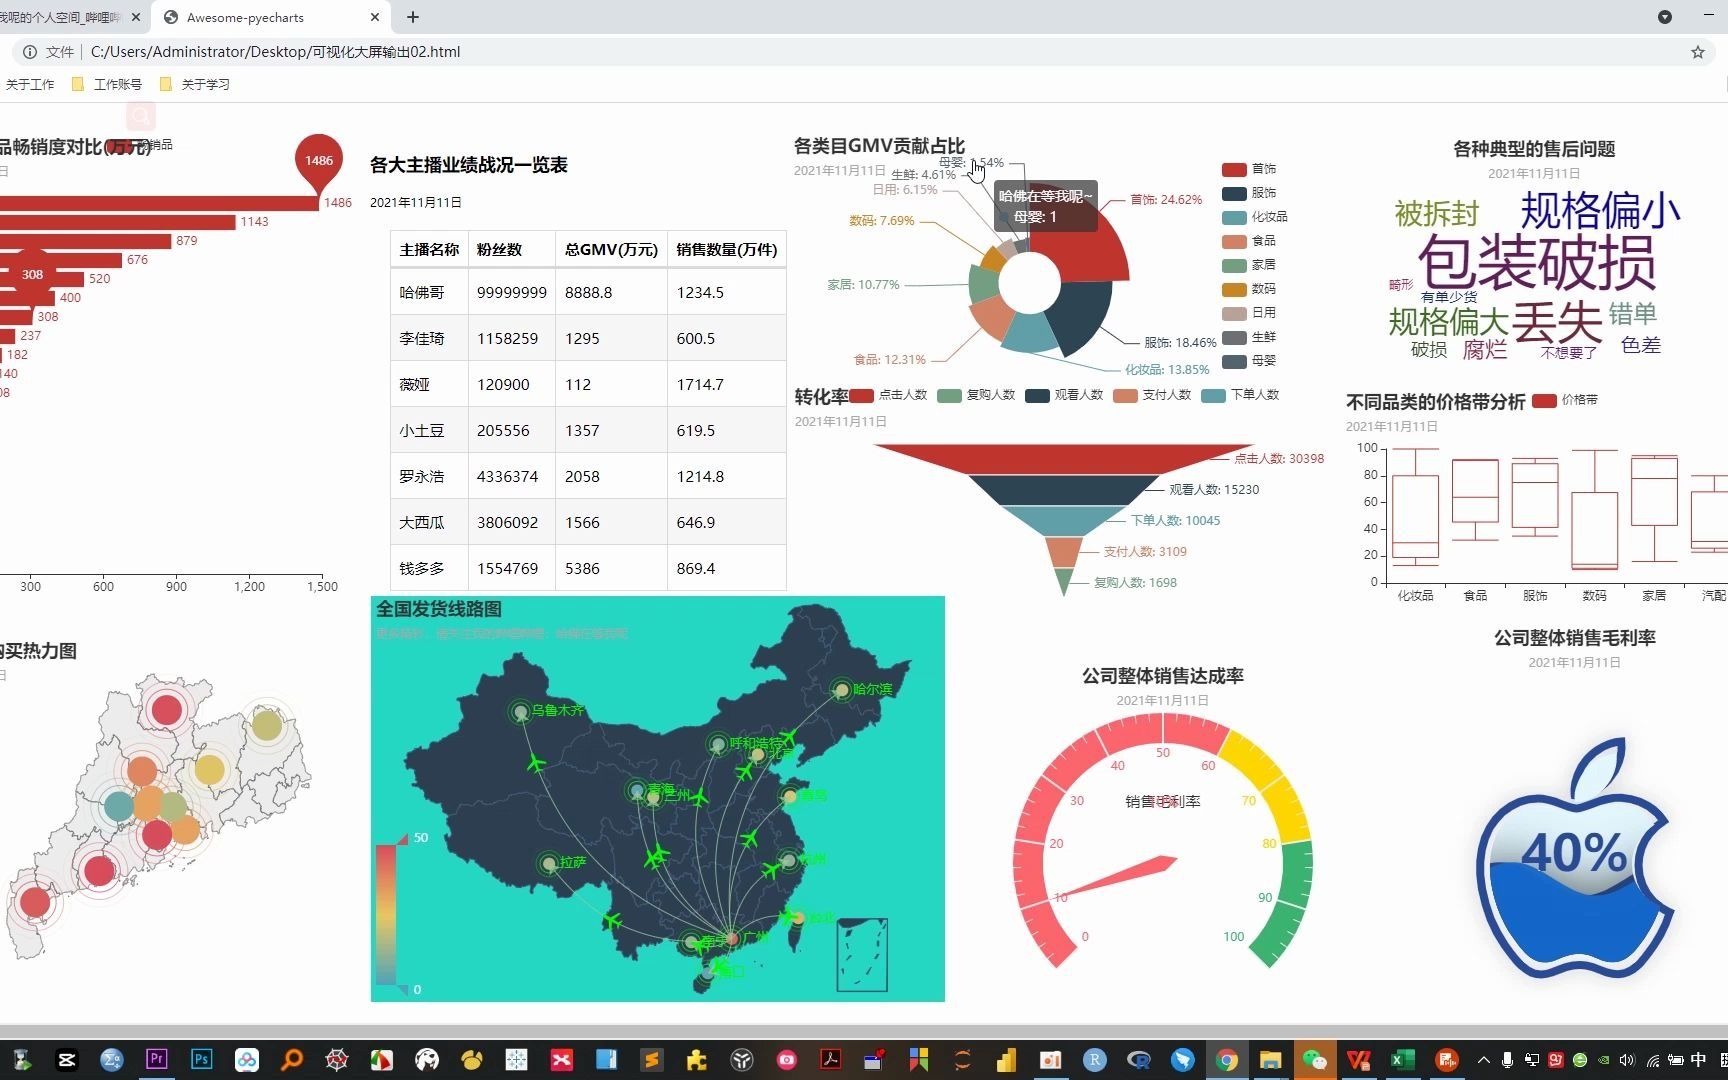
Task: Click the 乌鲁木齐 city marker on the map
Action: tap(520, 711)
